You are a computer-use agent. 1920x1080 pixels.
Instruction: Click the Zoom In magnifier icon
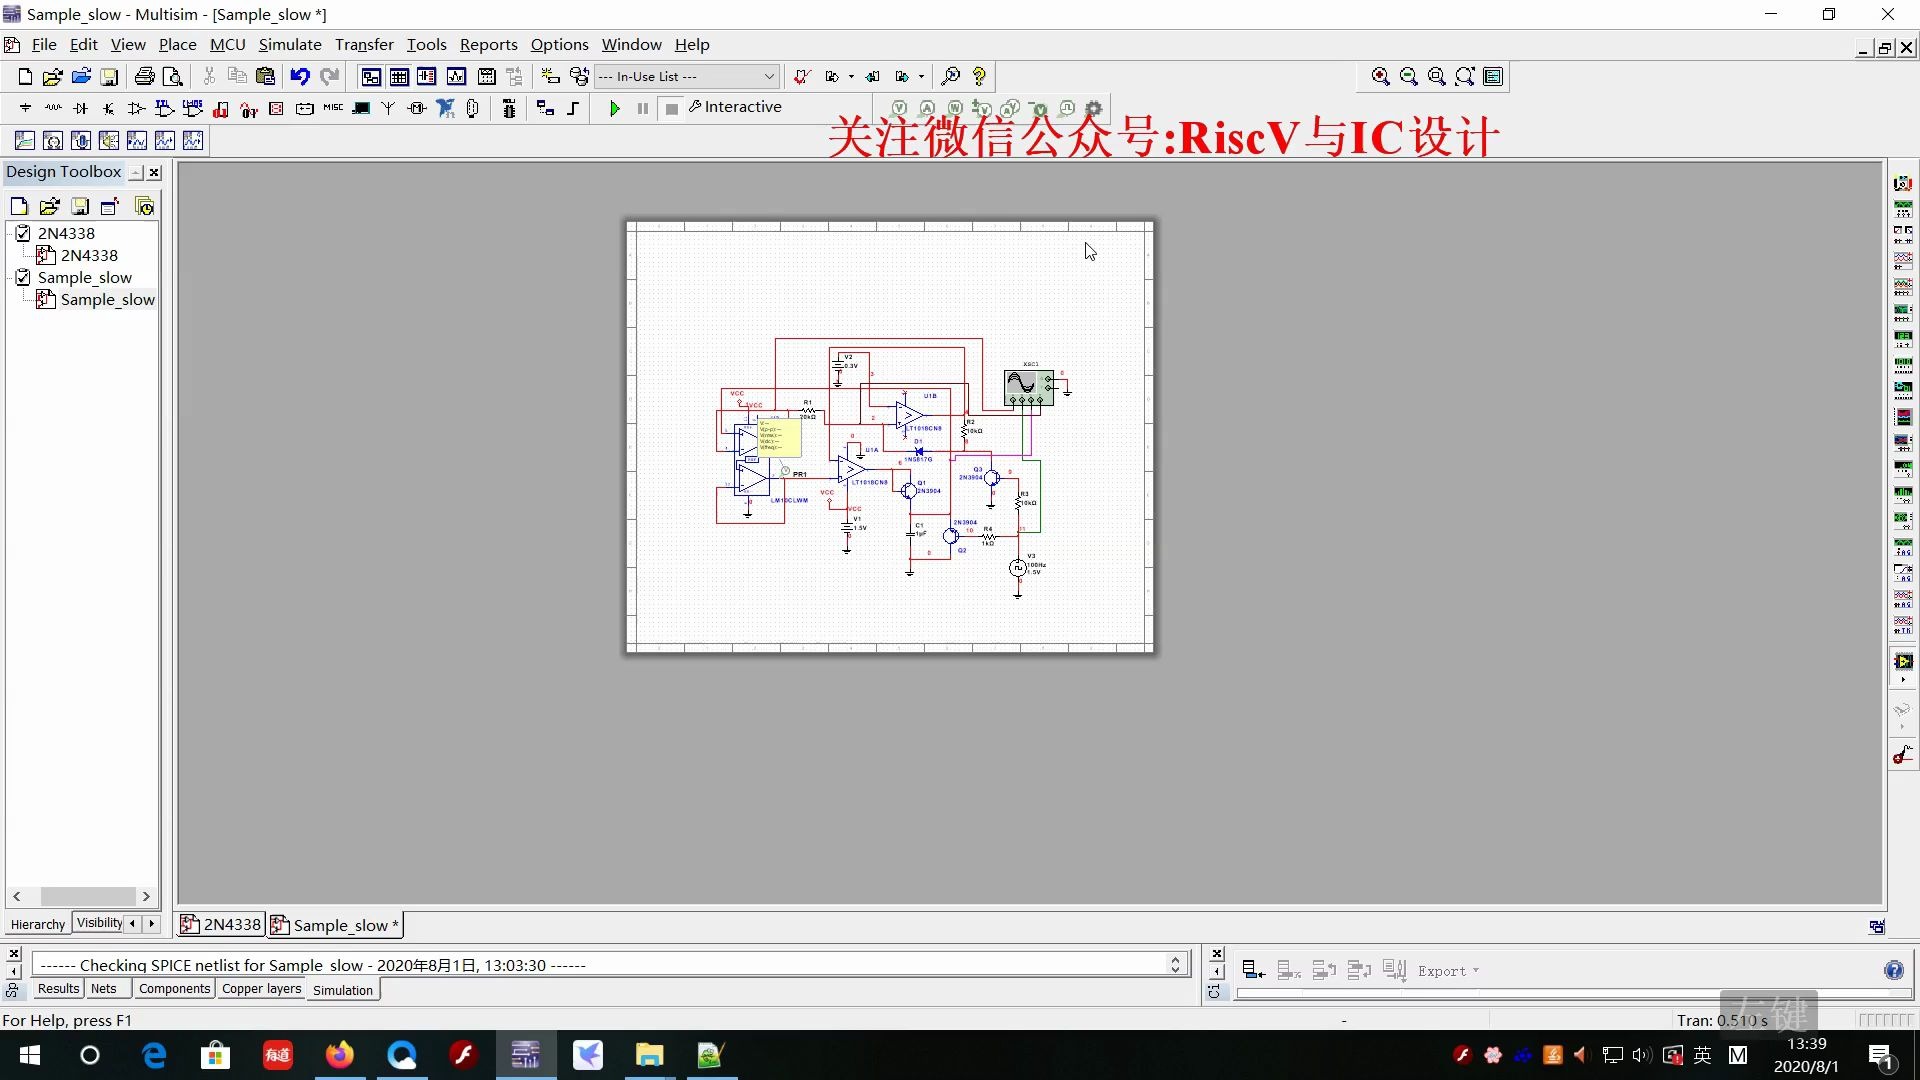click(x=1381, y=77)
